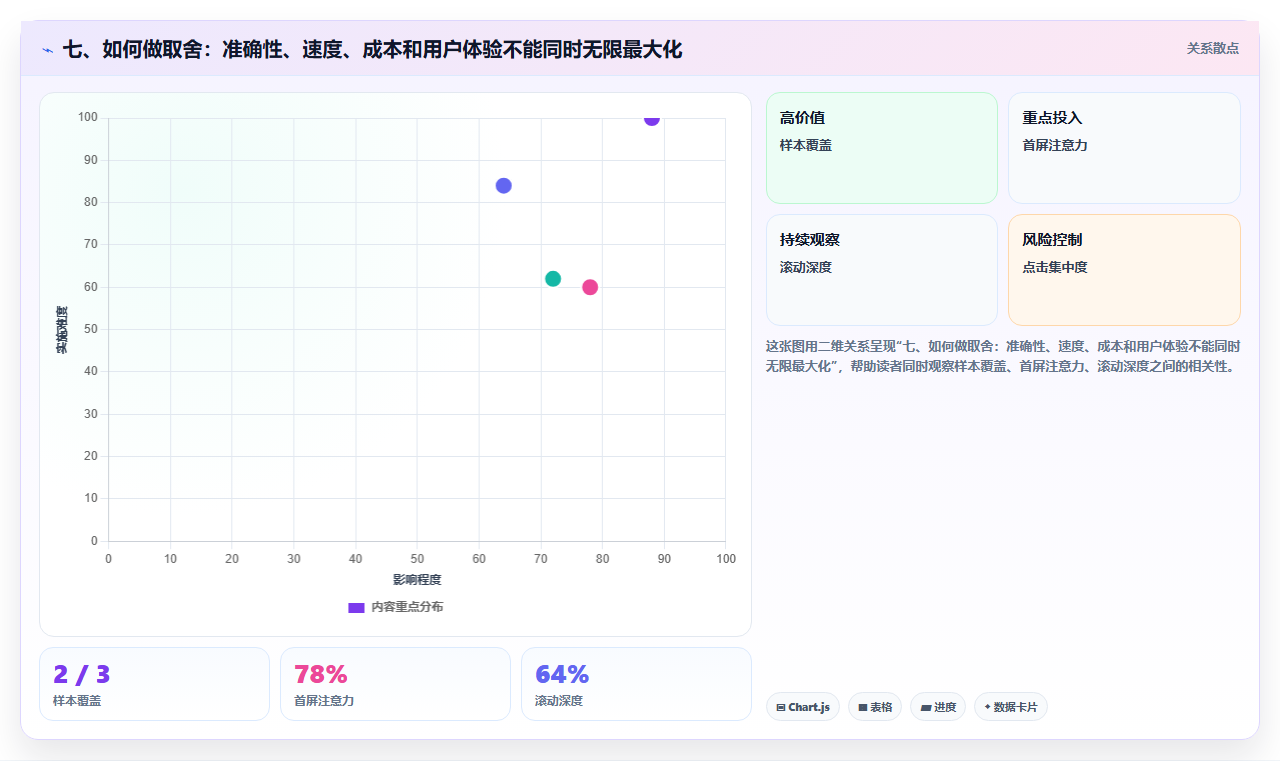Click the section title 七、如何做取舍
The height and width of the screenshot is (761, 1280).
[x=372, y=49]
